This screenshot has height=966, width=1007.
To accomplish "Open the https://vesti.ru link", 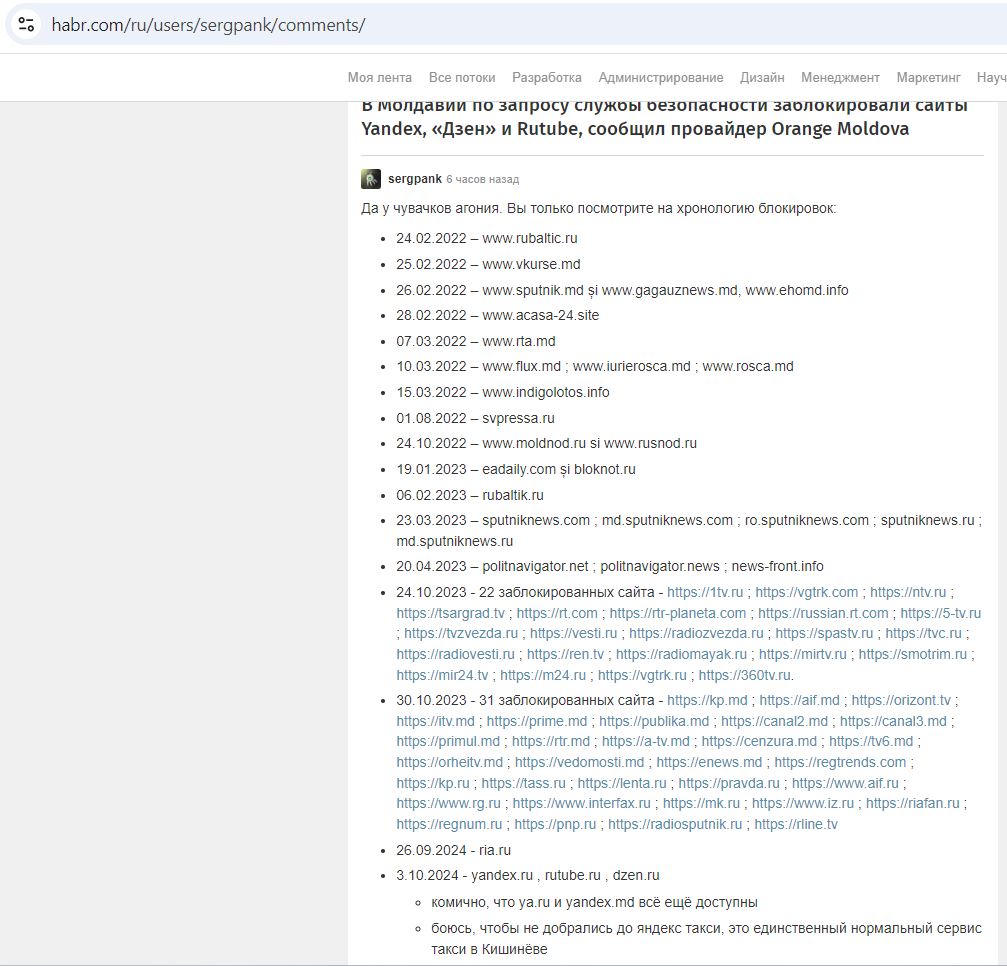I will [x=573, y=633].
